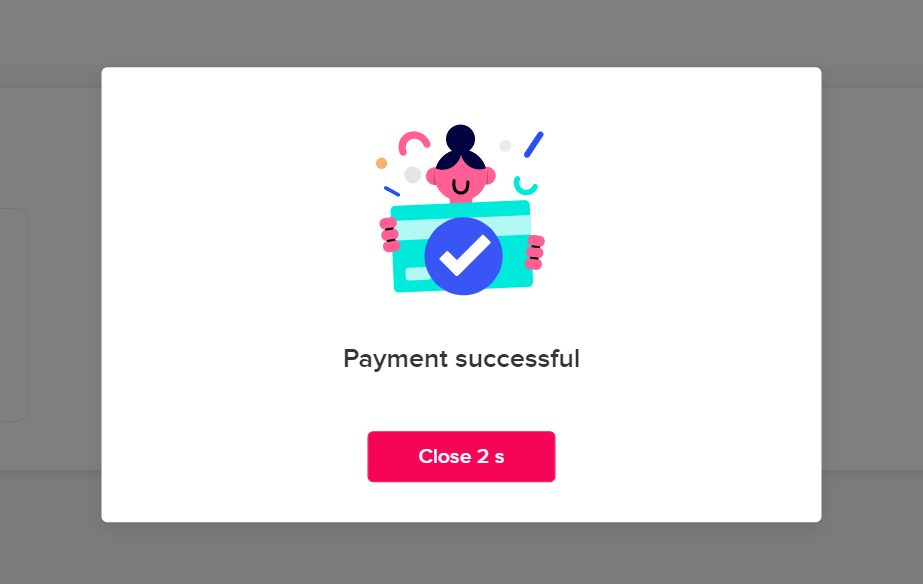This screenshot has width=923, height=584.
Task: Click the large gray confetti circle
Action: pyautogui.click(x=413, y=175)
